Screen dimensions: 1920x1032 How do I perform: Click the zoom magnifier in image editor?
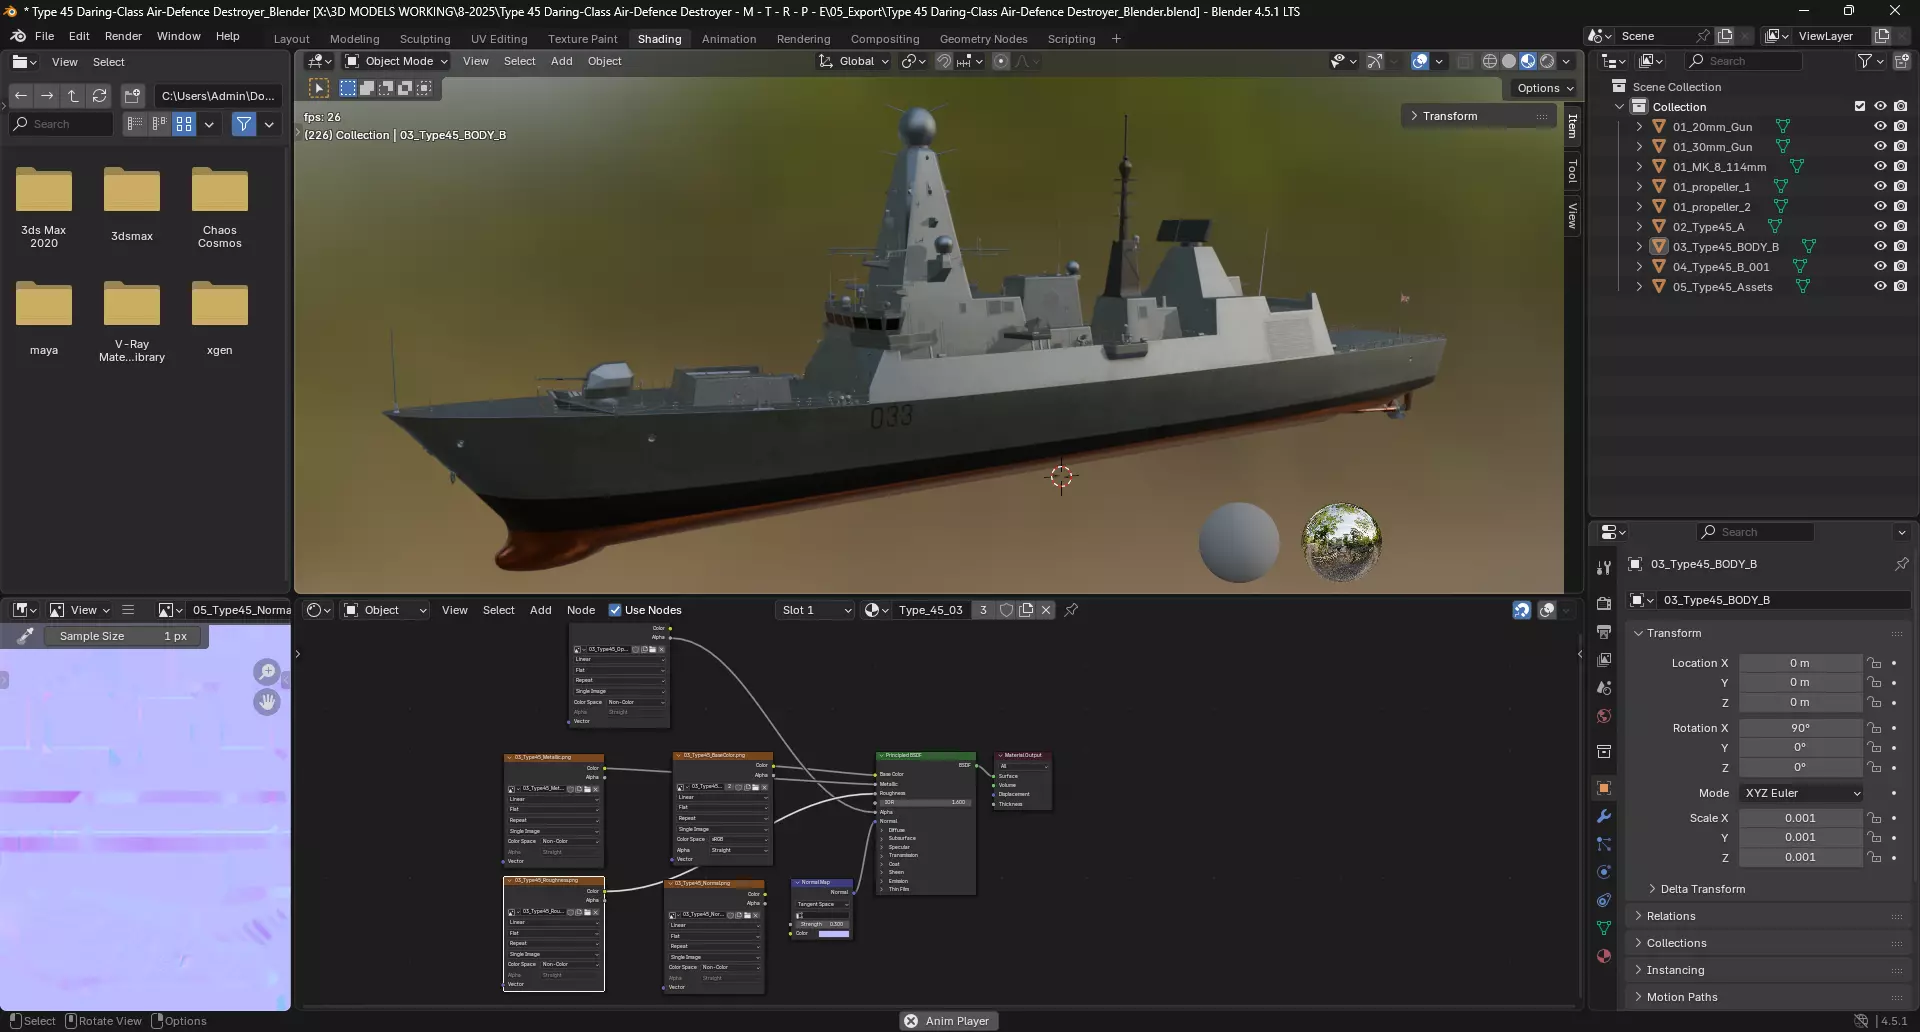point(267,671)
